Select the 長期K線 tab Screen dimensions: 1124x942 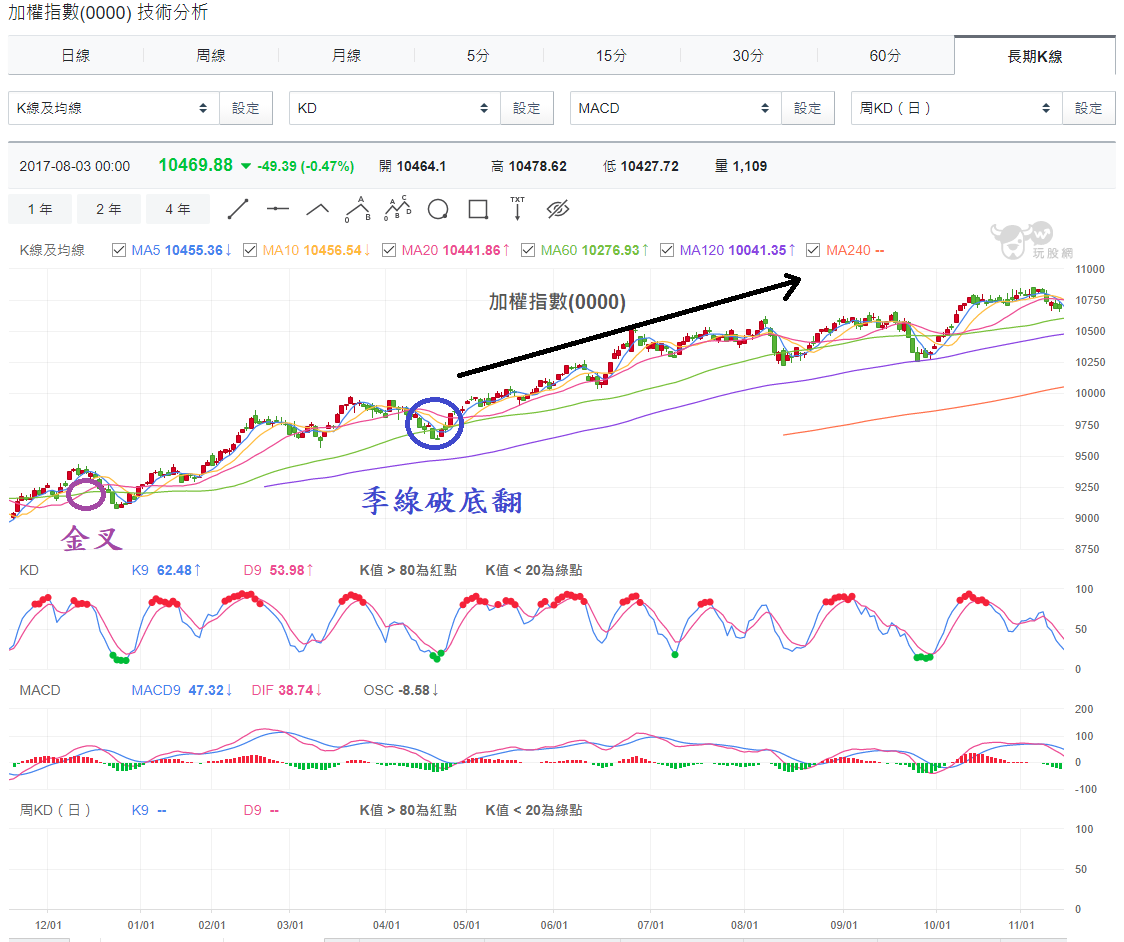point(1035,57)
